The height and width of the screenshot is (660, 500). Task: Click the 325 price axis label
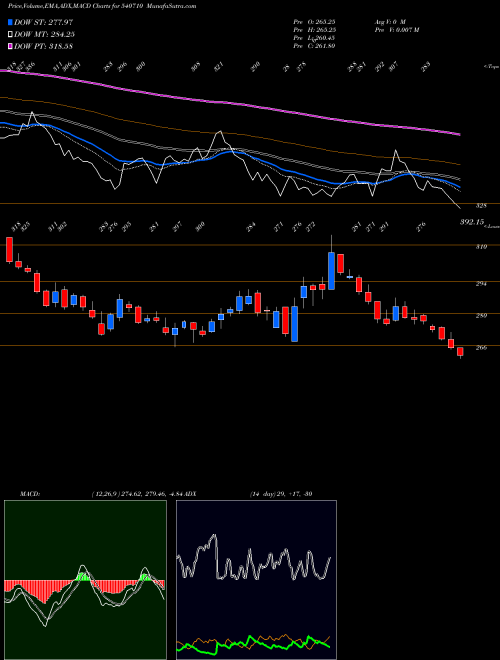(x=482, y=205)
